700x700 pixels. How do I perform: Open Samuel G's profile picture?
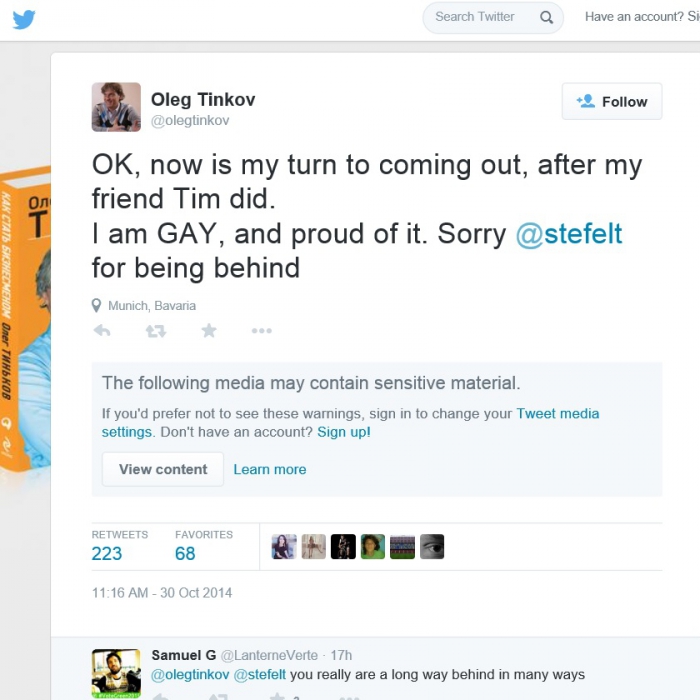click(x=116, y=672)
